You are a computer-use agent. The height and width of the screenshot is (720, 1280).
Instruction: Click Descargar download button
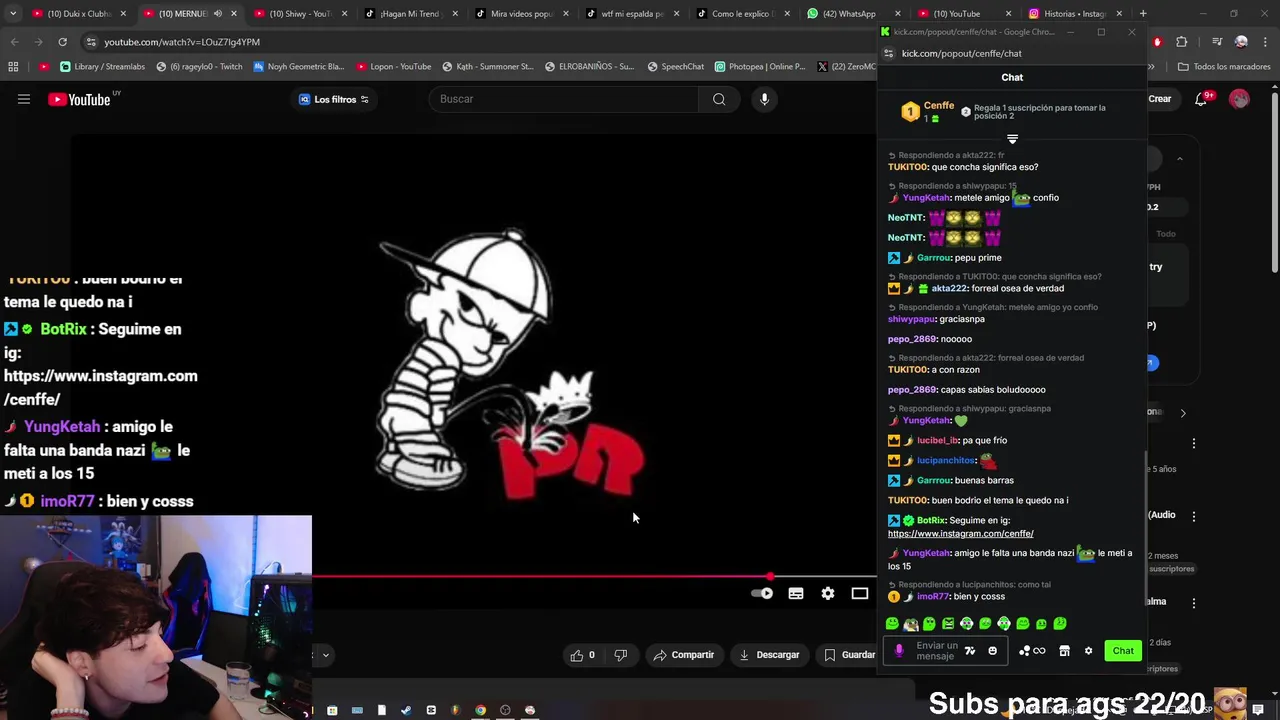pyautogui.click(x=769, y=655)
